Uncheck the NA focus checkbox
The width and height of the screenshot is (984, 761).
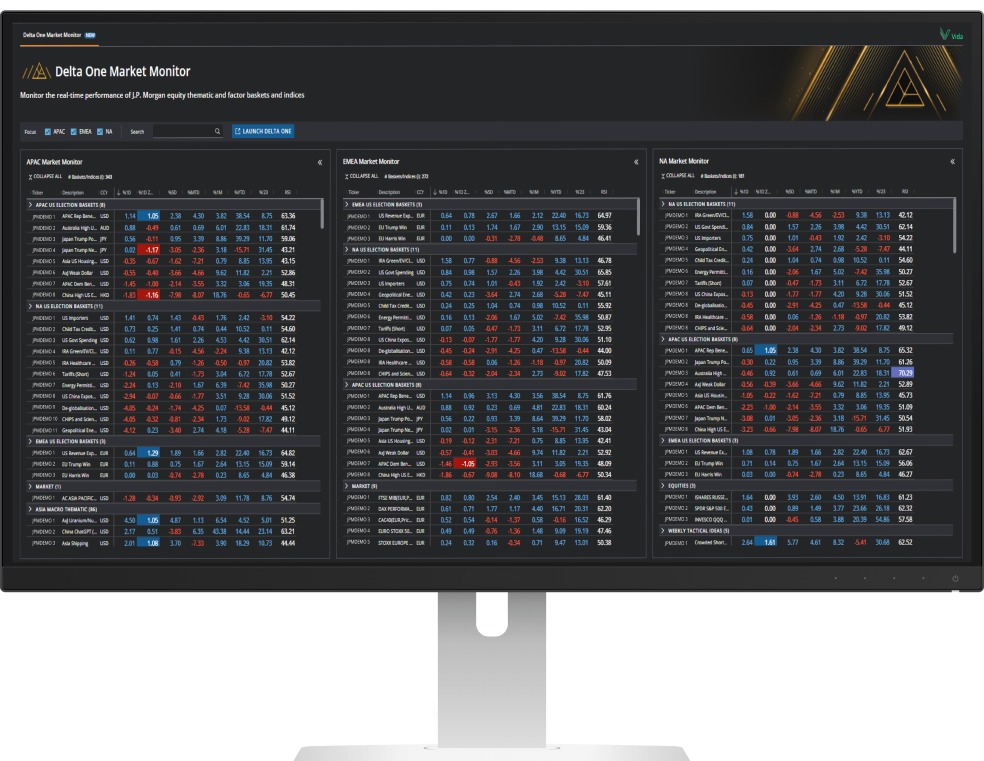tap(99, 131)
